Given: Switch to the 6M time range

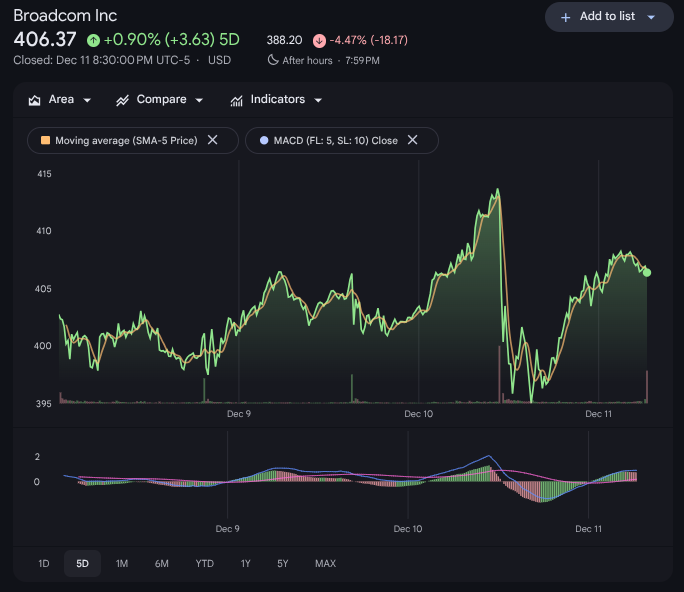Looking at the screenshot, I should tap(161, 564).
